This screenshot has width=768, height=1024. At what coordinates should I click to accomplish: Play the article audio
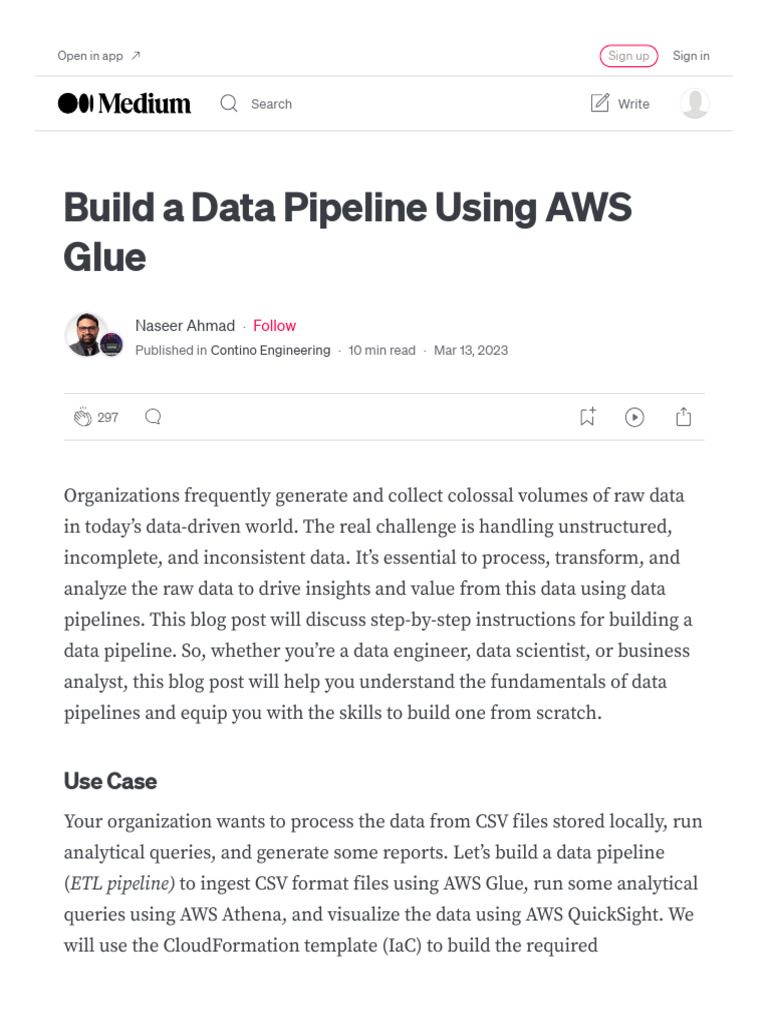(634, 417)
